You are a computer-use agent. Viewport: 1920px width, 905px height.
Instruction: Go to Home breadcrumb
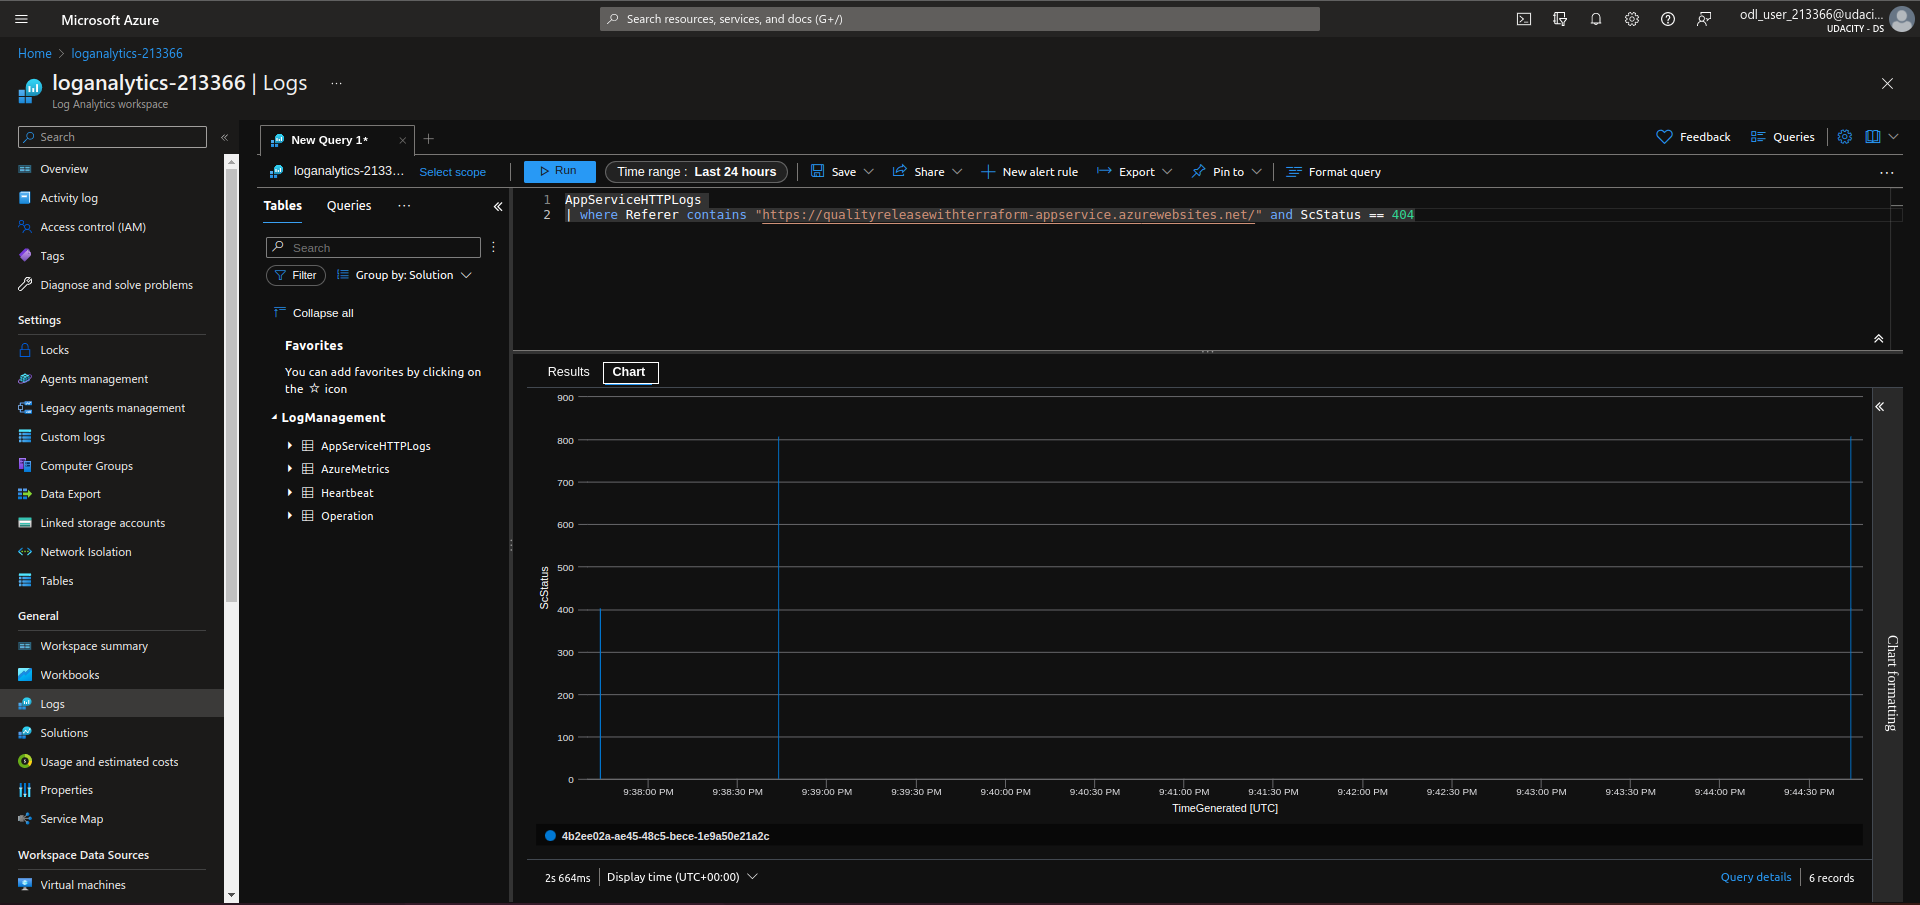(35, 54)
